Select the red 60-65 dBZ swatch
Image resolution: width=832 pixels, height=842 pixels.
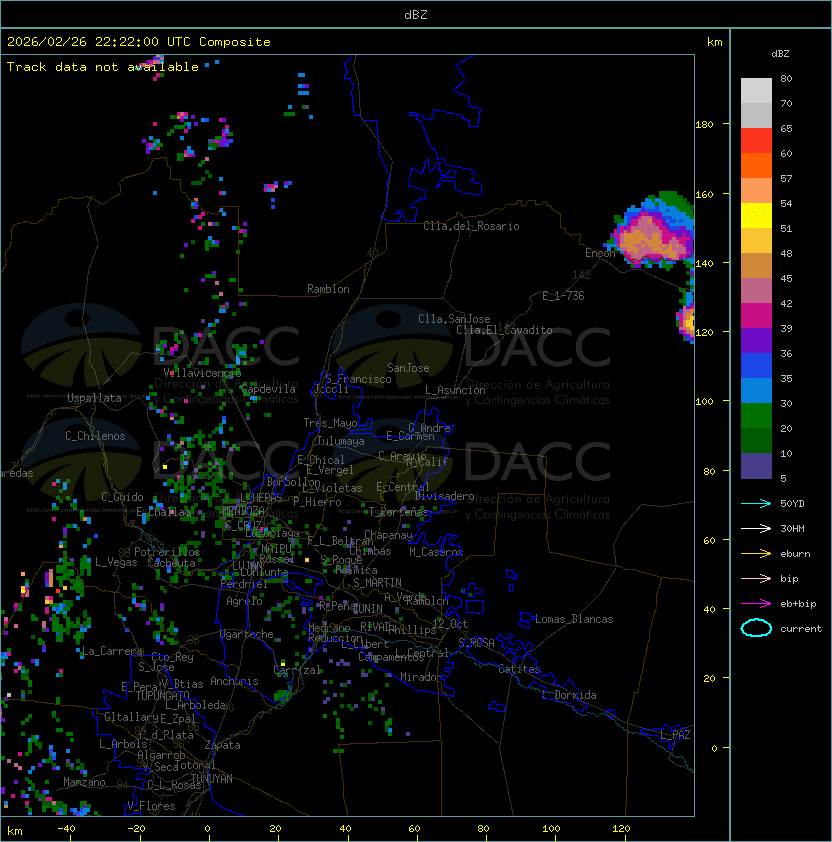point(756,141)
